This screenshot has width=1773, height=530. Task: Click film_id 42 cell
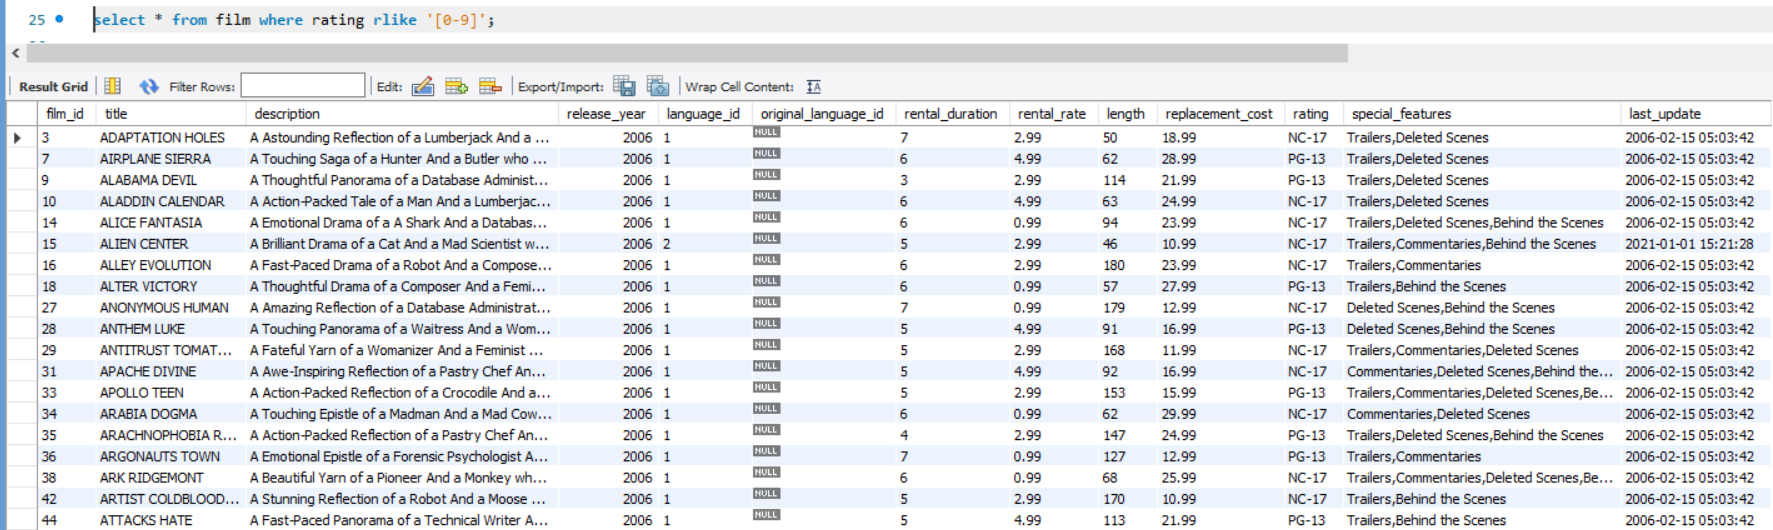pyautogui.click(x=68, y=499)
